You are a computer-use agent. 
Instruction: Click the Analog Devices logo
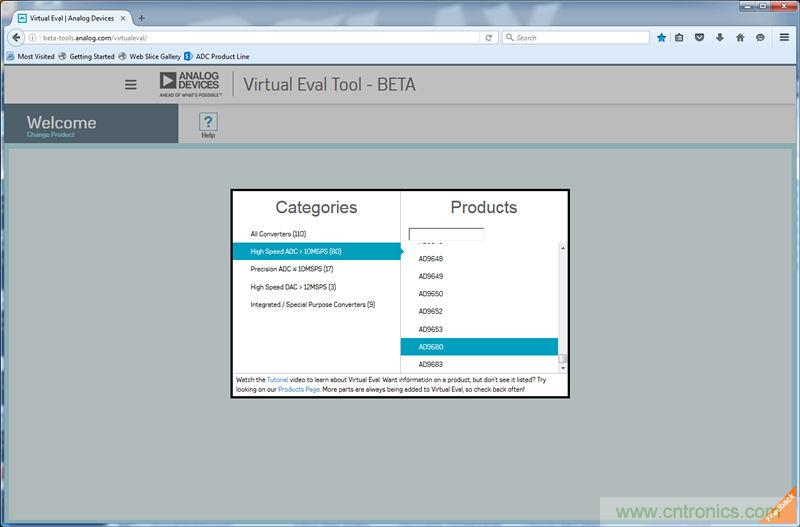(189, 85)
